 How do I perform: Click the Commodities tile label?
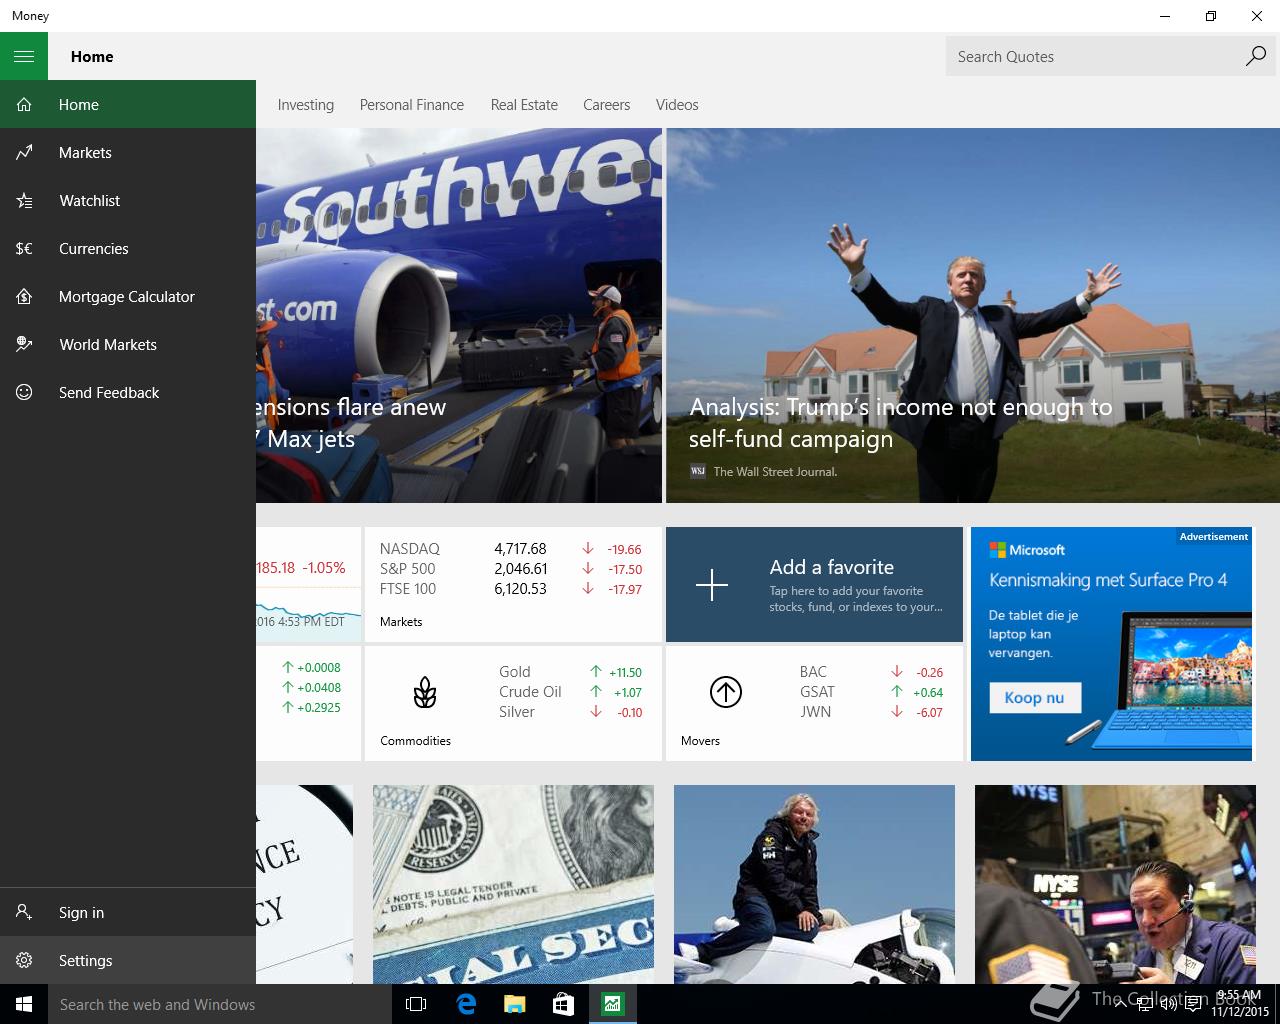click(415, 740)
